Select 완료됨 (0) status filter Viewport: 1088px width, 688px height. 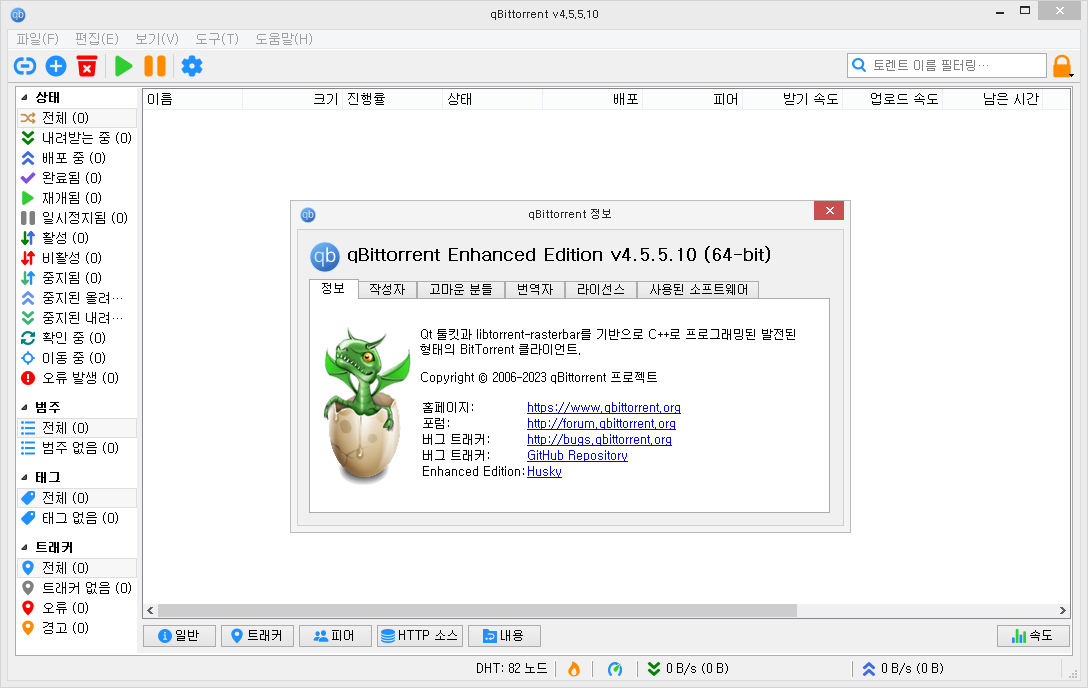76,178
